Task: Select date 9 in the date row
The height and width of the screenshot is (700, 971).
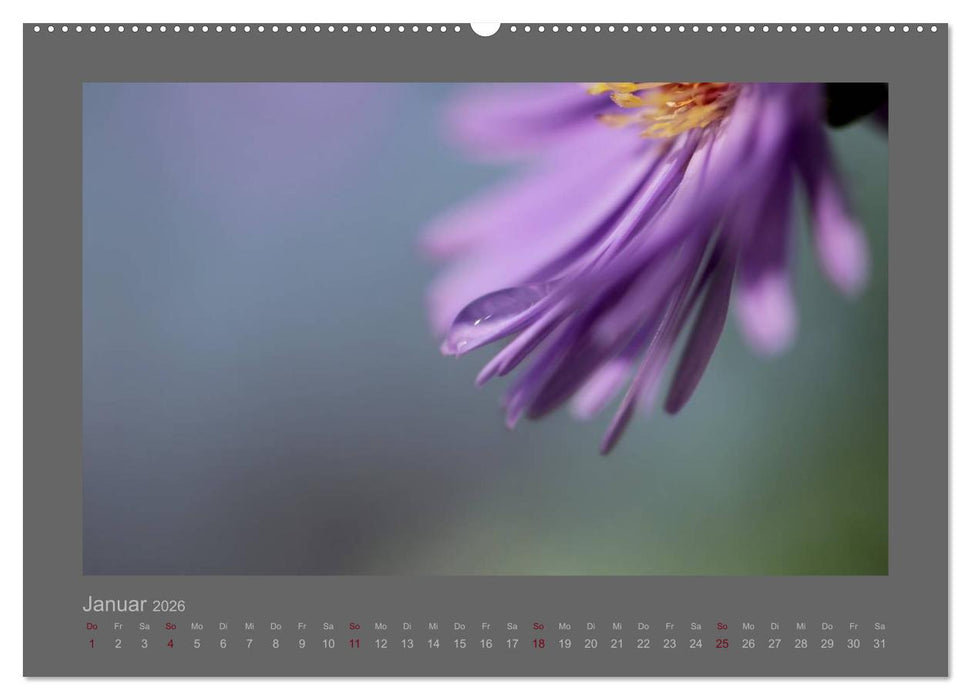Action: pos(302,644)
